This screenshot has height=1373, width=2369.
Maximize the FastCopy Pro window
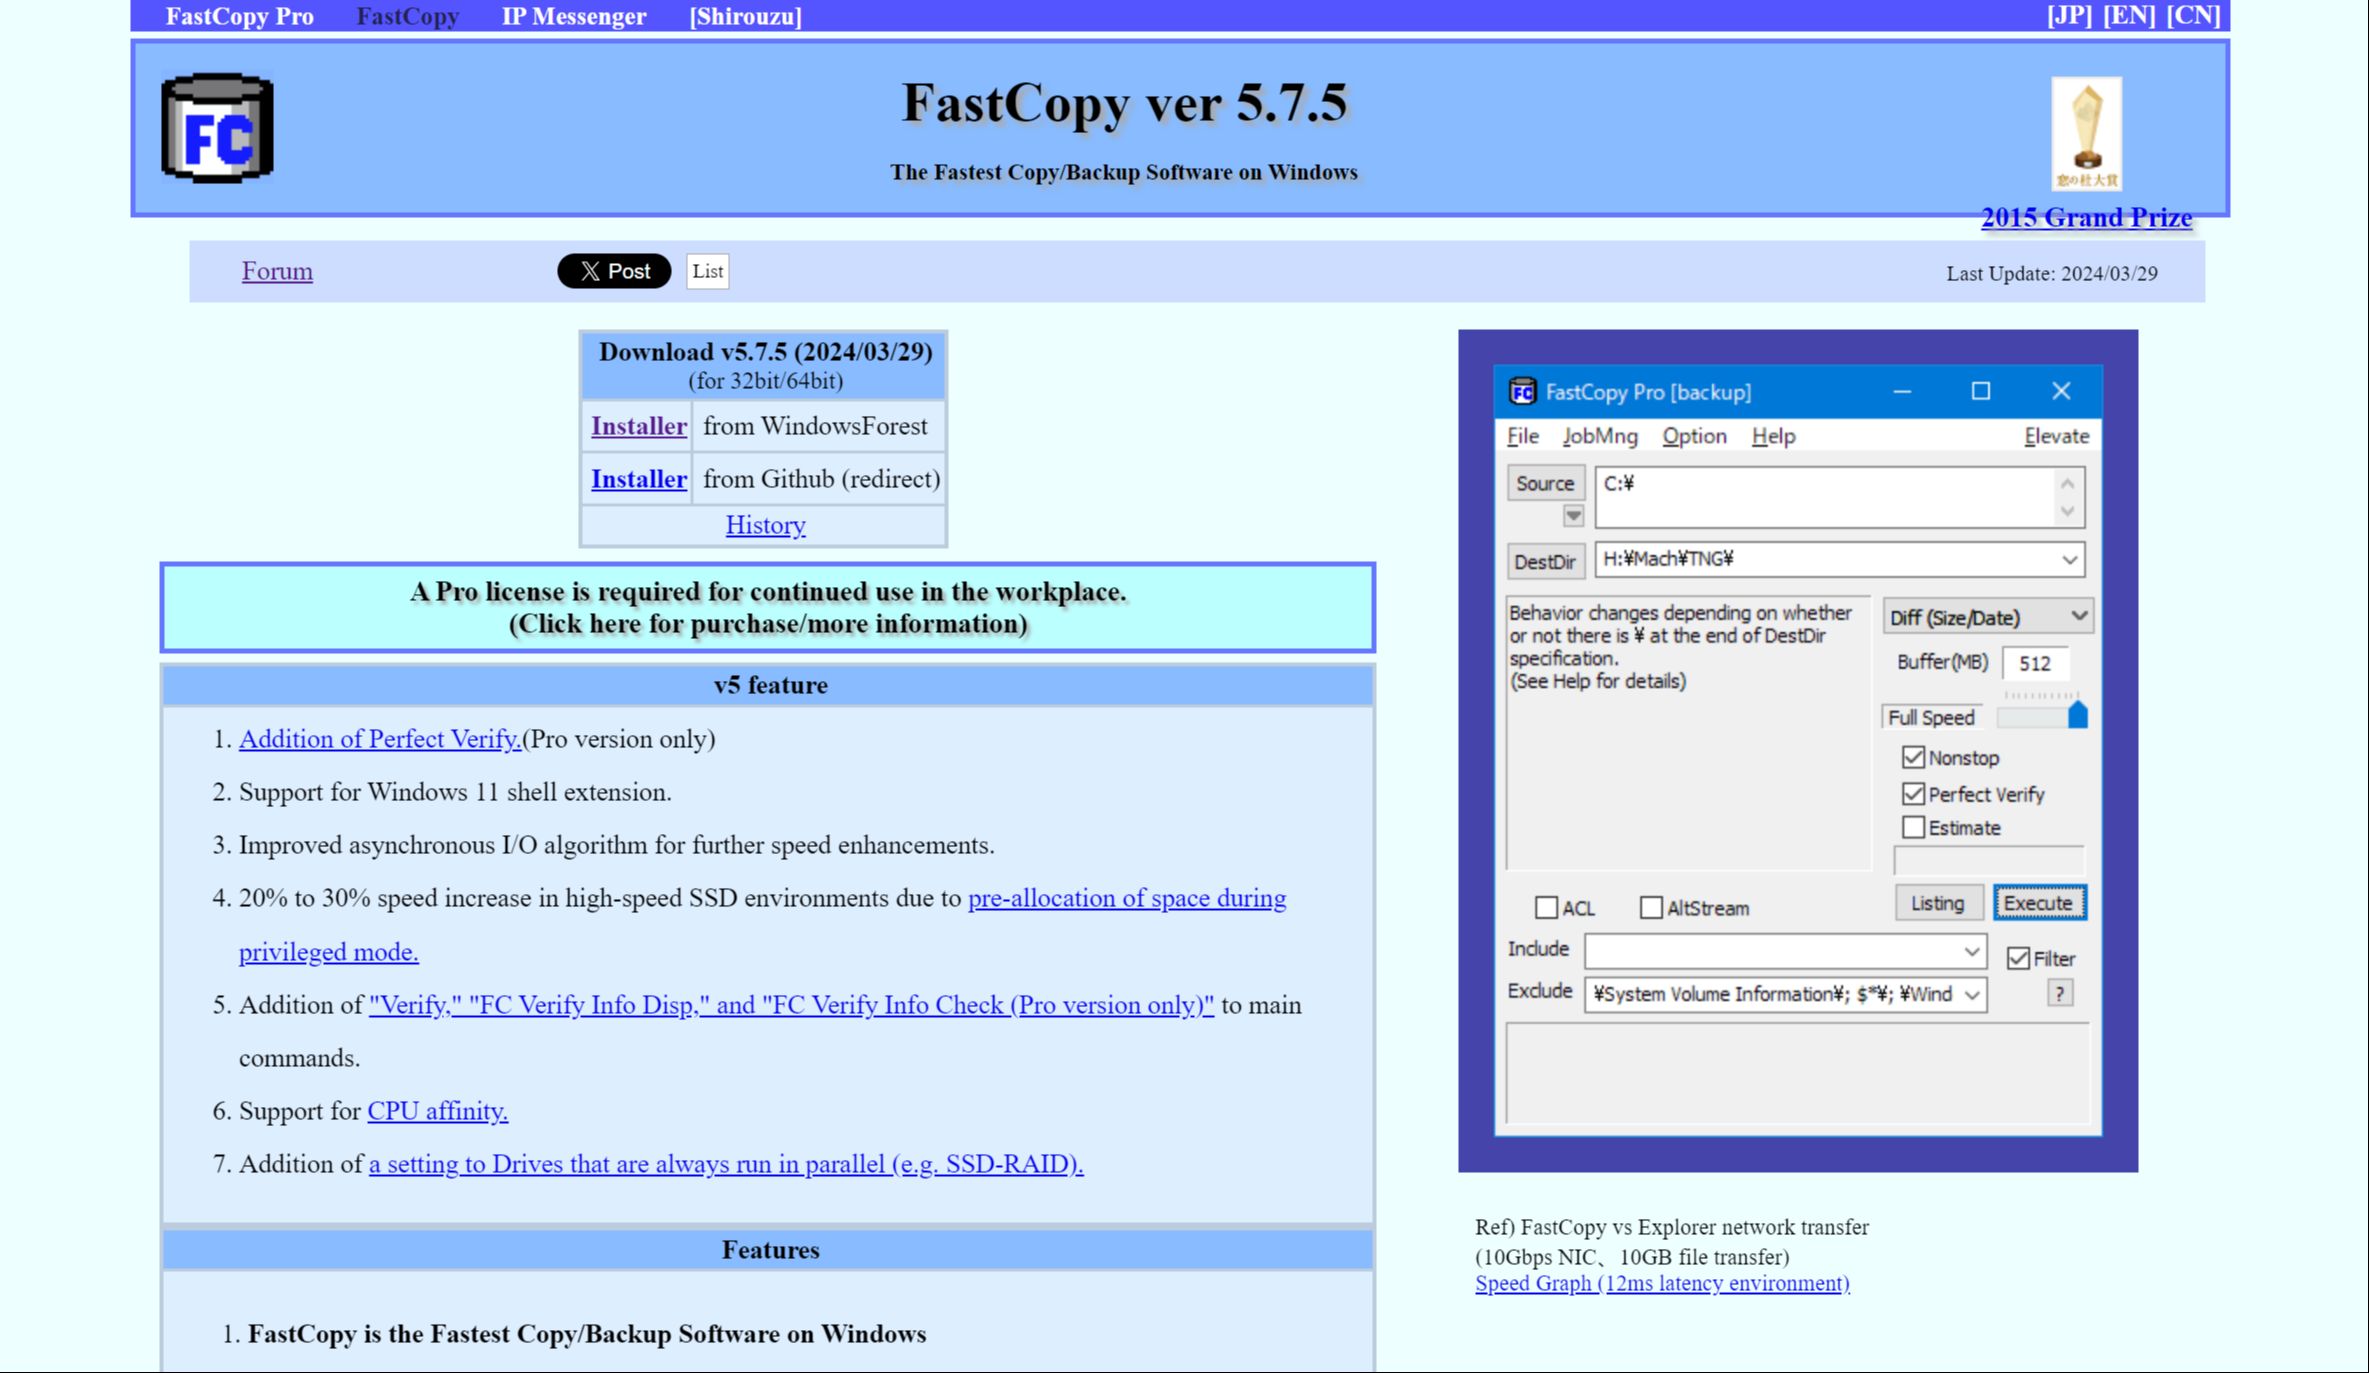tap(1980, 391)
